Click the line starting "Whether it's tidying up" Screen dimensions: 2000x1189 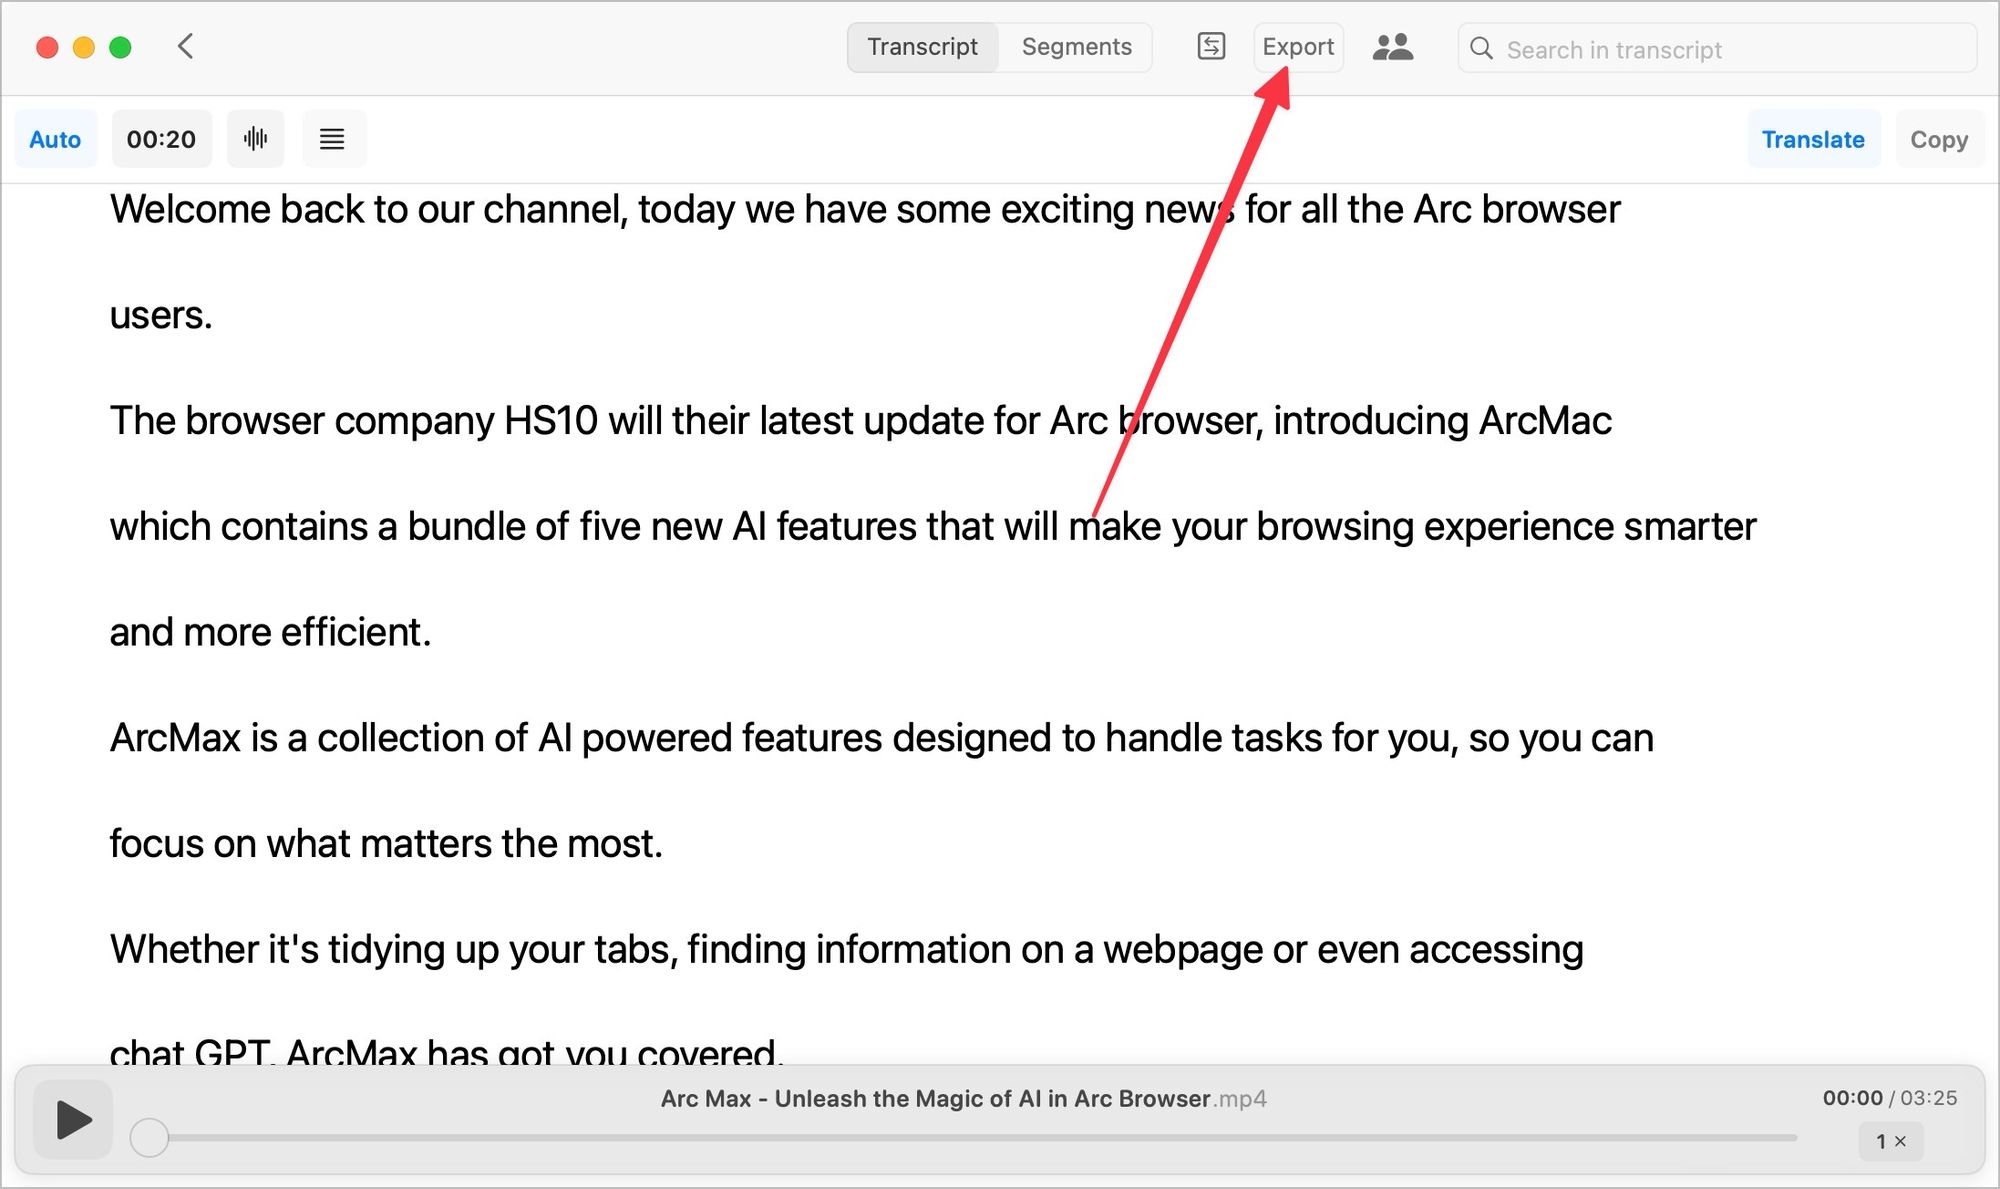(x=846, y=949)
